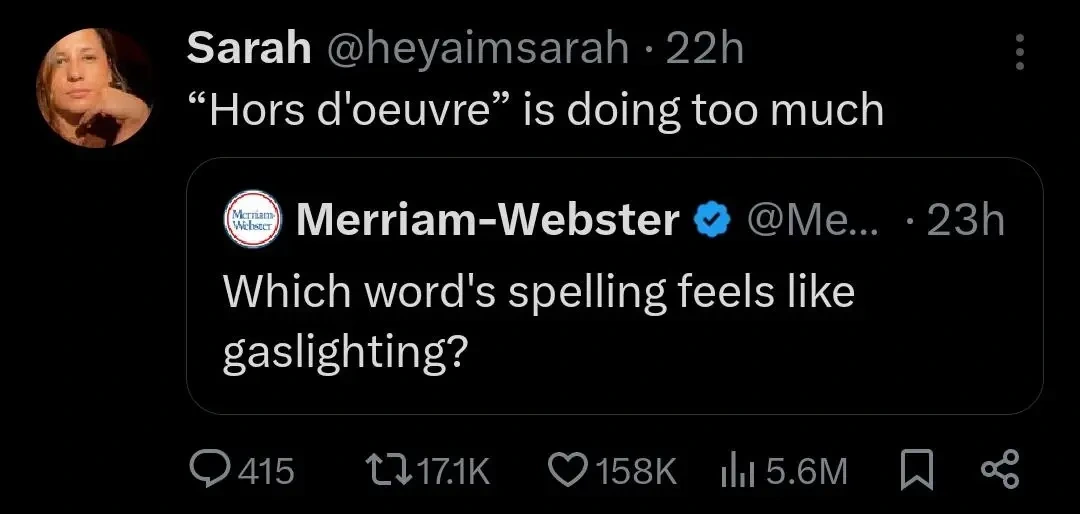Open the Merriam-Webster account name
This screenshot has height=514, width=1080.
pyautogui.click(x=488, y=219)
